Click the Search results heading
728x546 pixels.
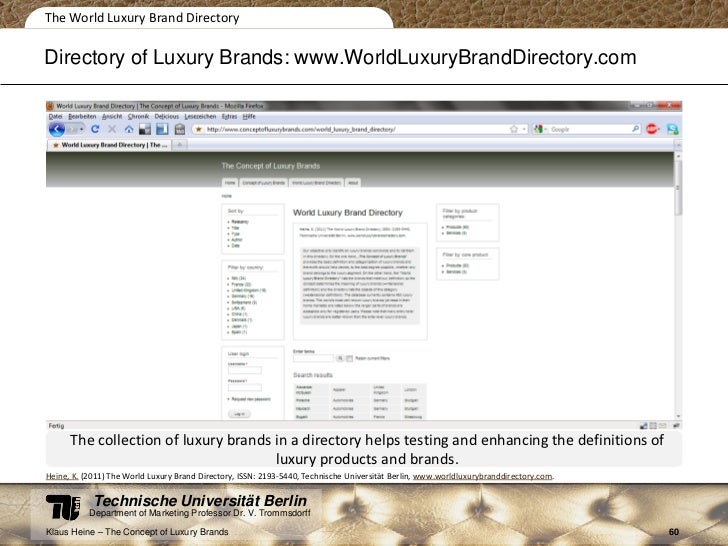(313, 375)
